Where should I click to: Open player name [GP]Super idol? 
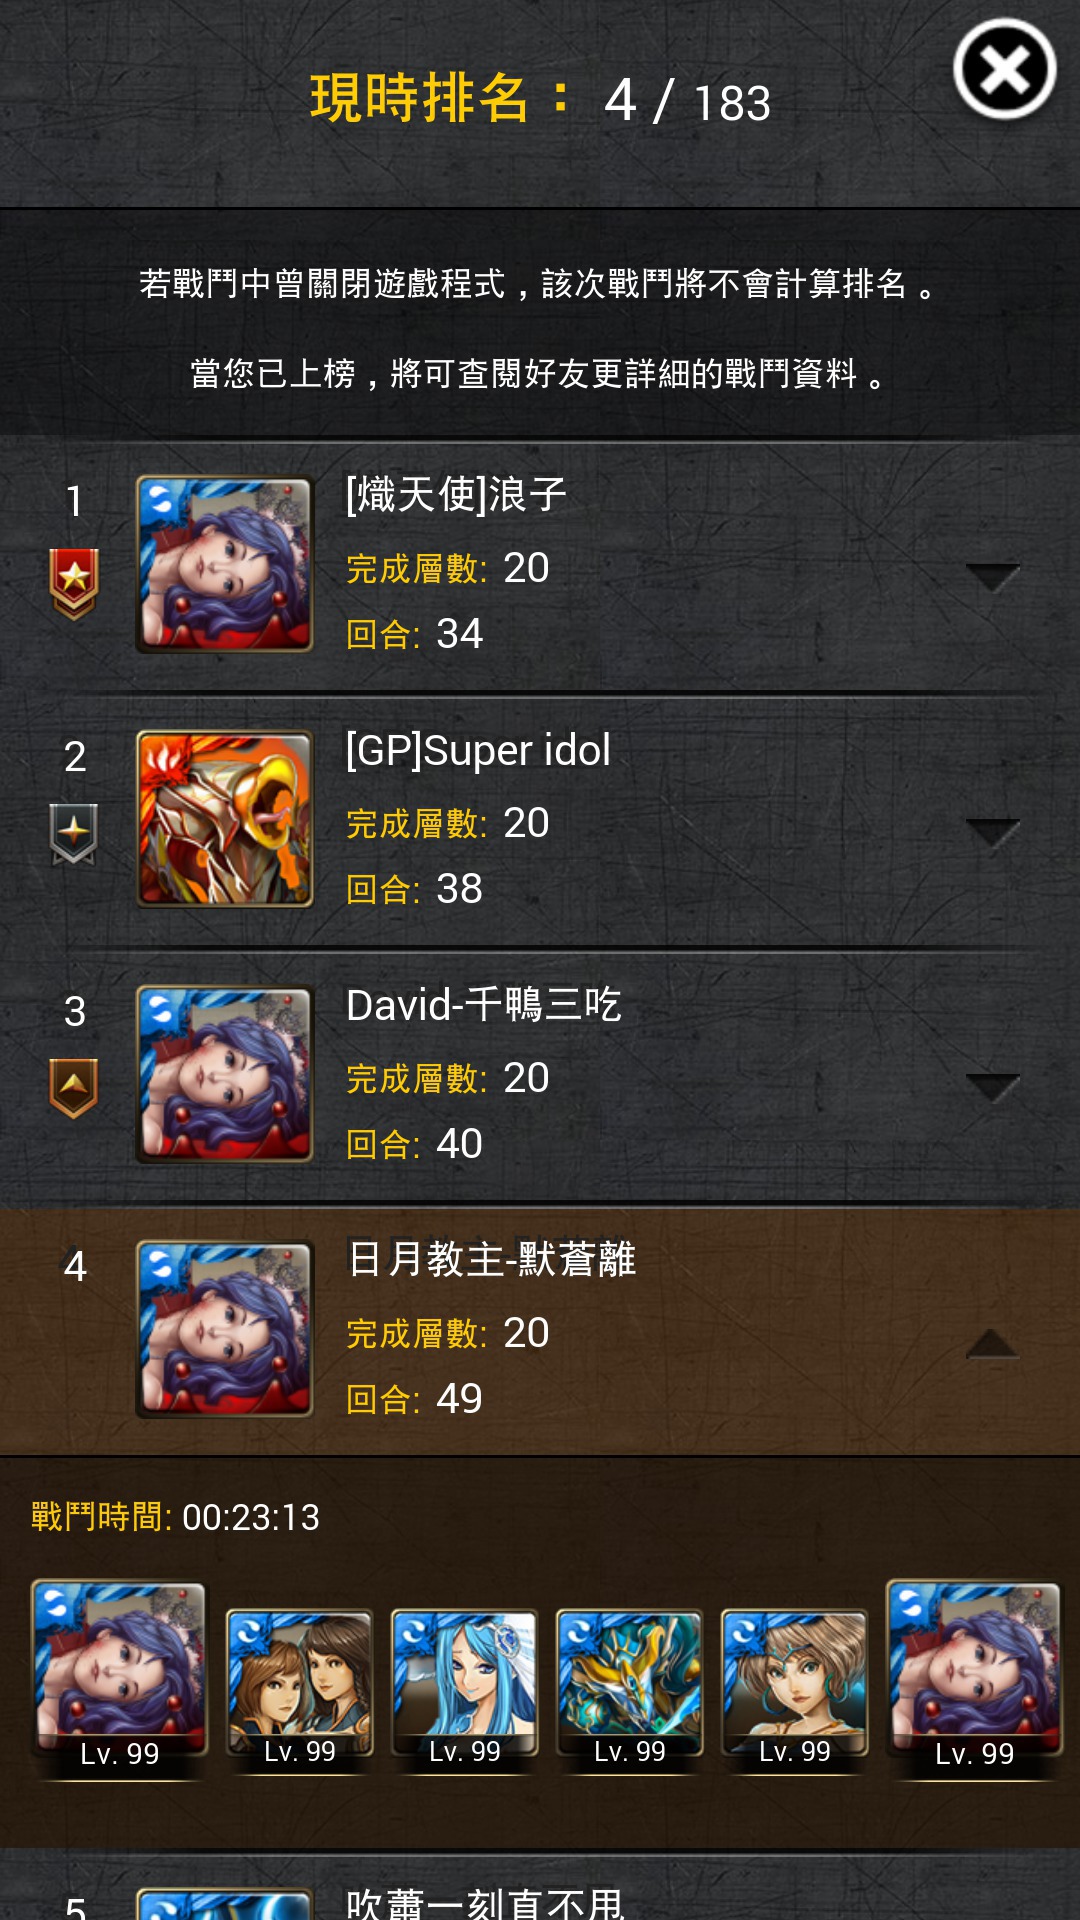click(x=478, y=751)
